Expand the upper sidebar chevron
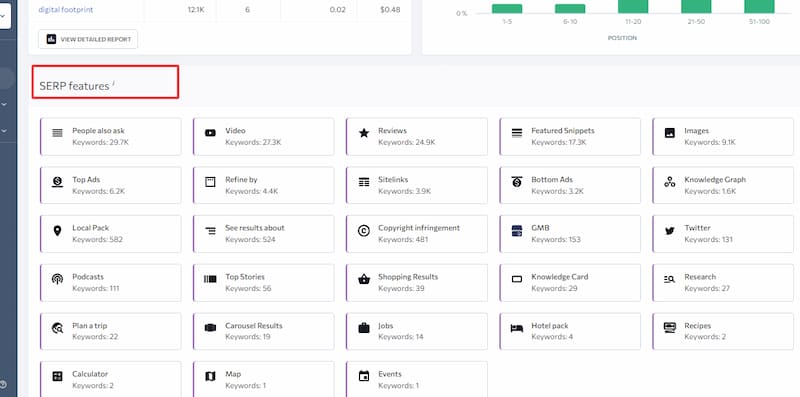The height and width of the screenshot is (397, 800). click(x=4, y=104)
